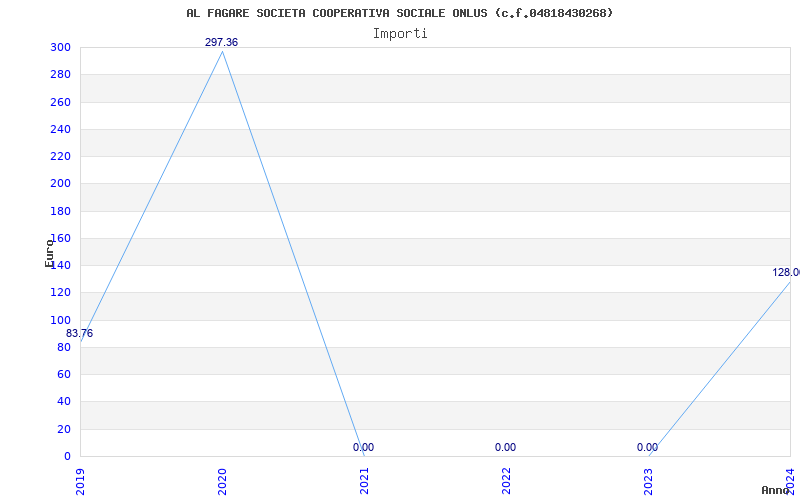
Task: Click the 297.36 data label
Action: point(221,42)
